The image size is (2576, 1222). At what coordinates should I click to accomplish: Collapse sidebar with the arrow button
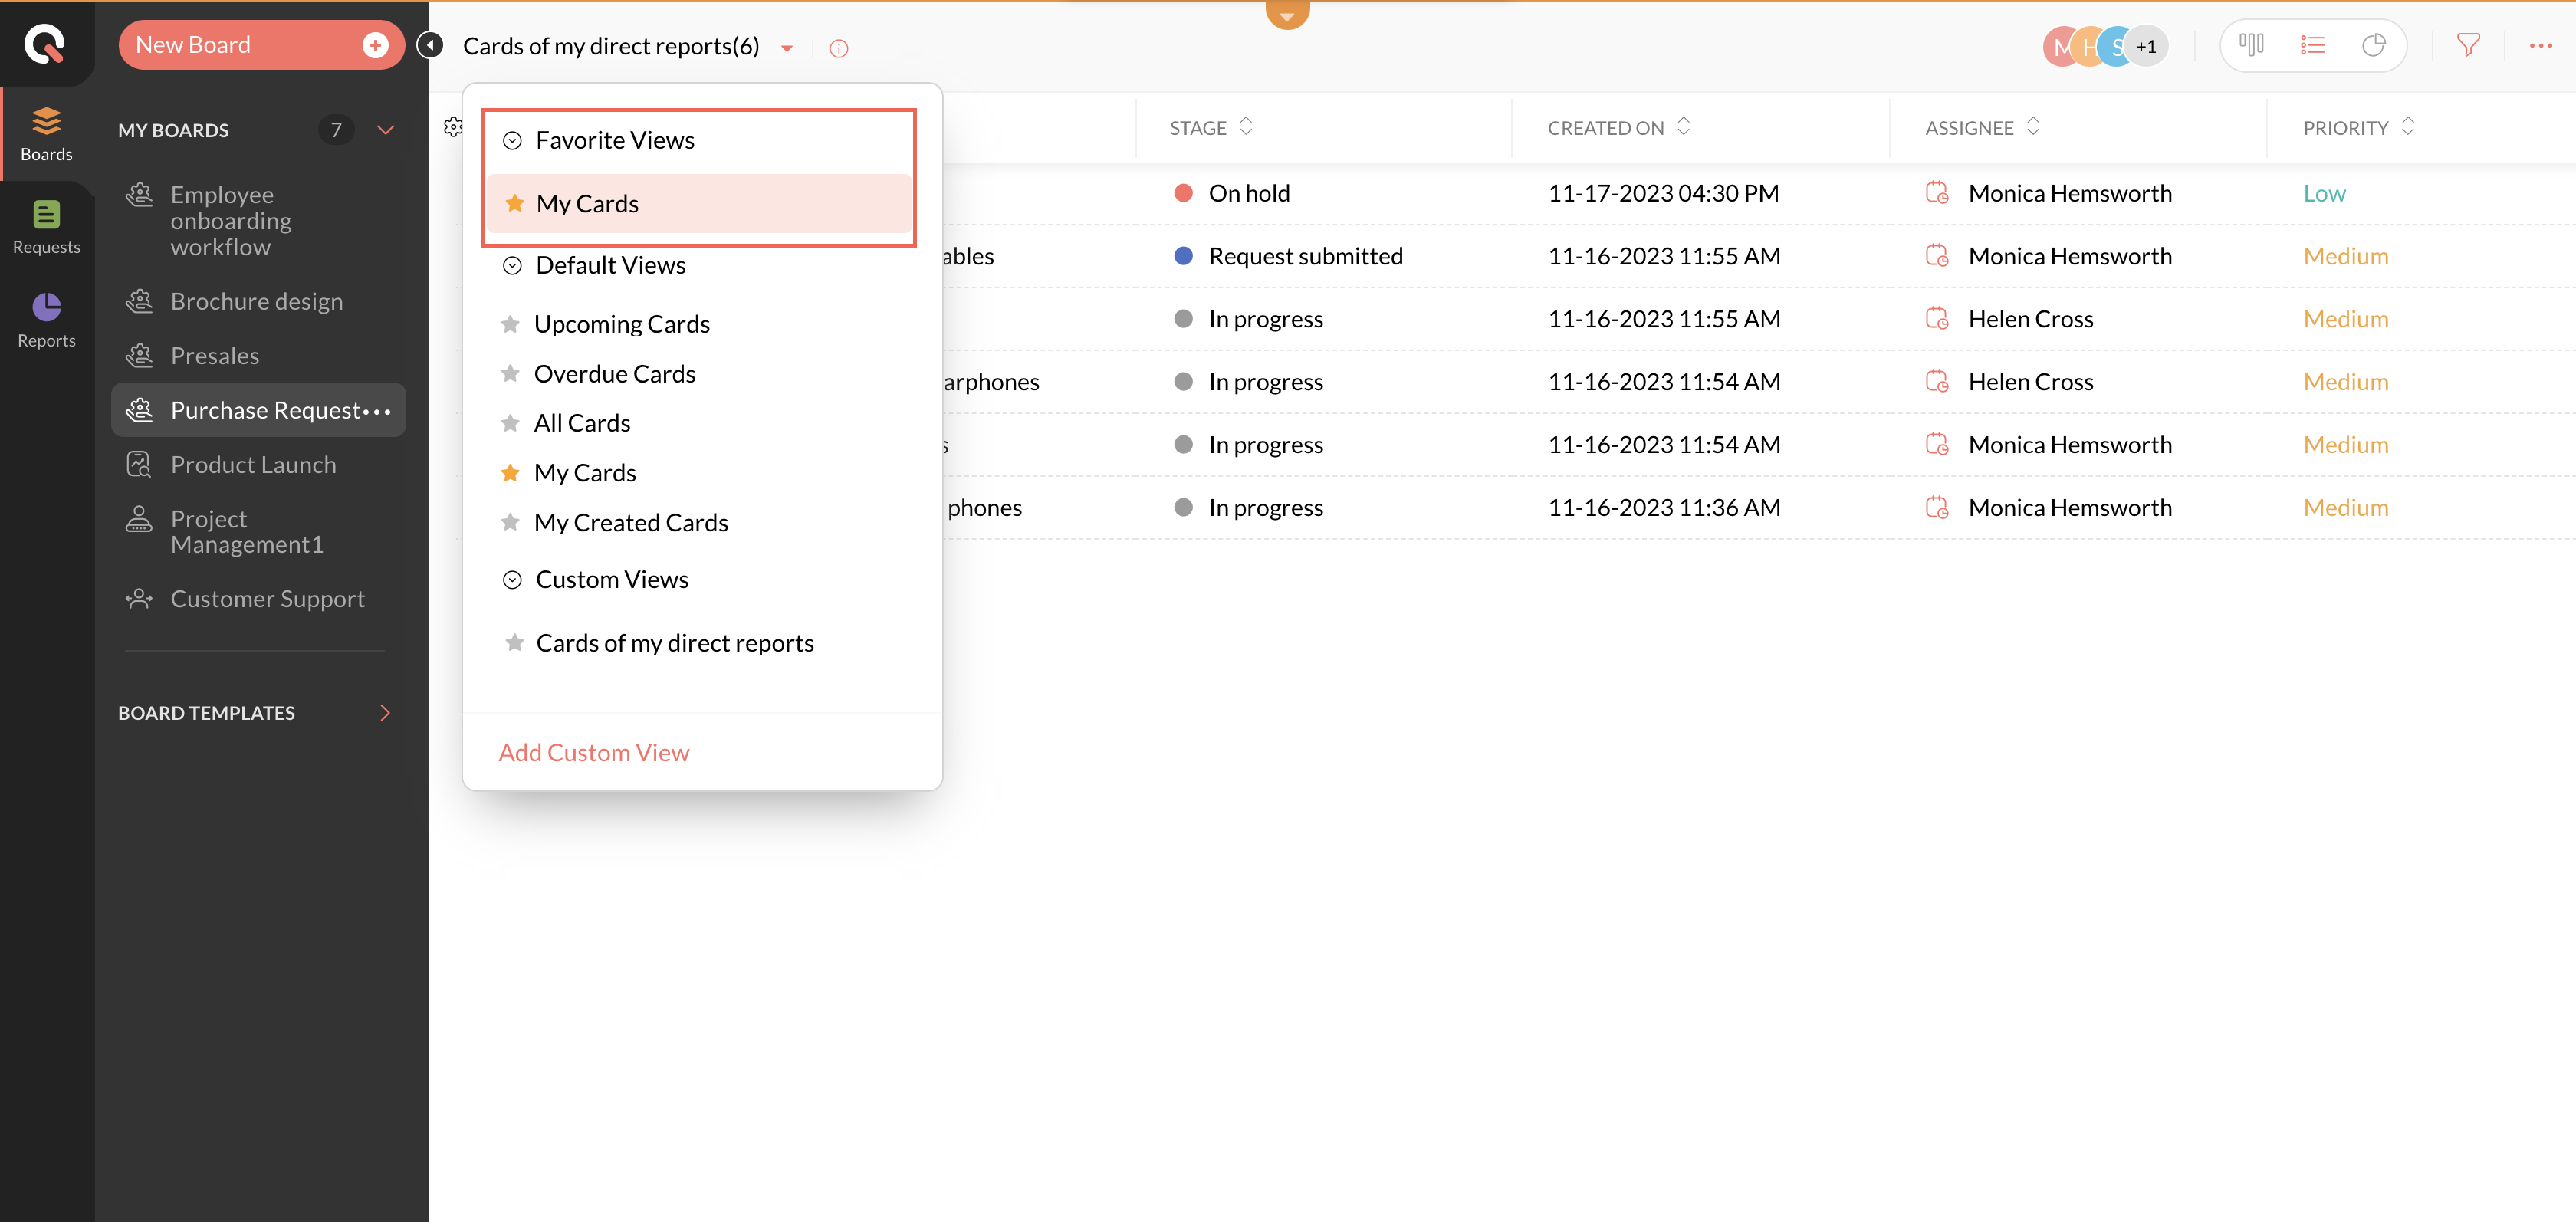point(430,45)
